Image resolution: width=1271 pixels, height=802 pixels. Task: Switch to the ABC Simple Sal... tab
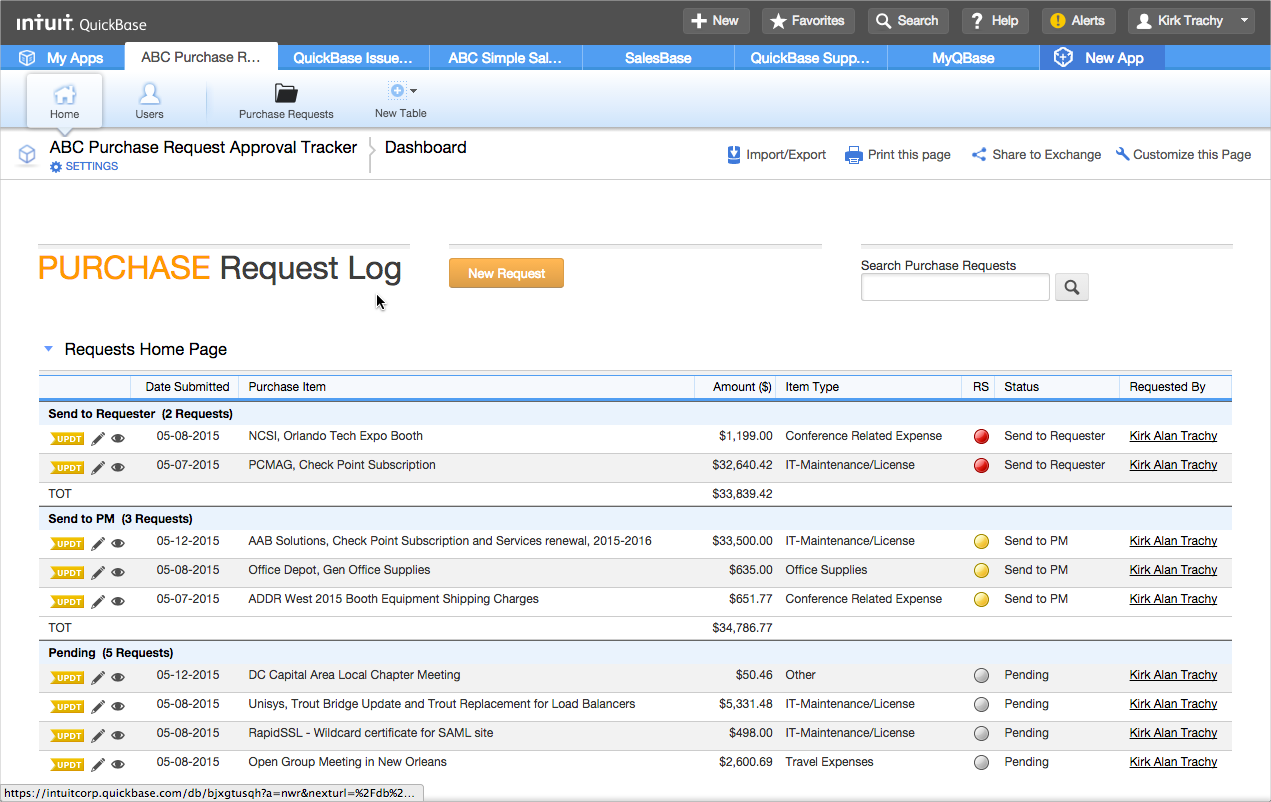coord(506,58)
